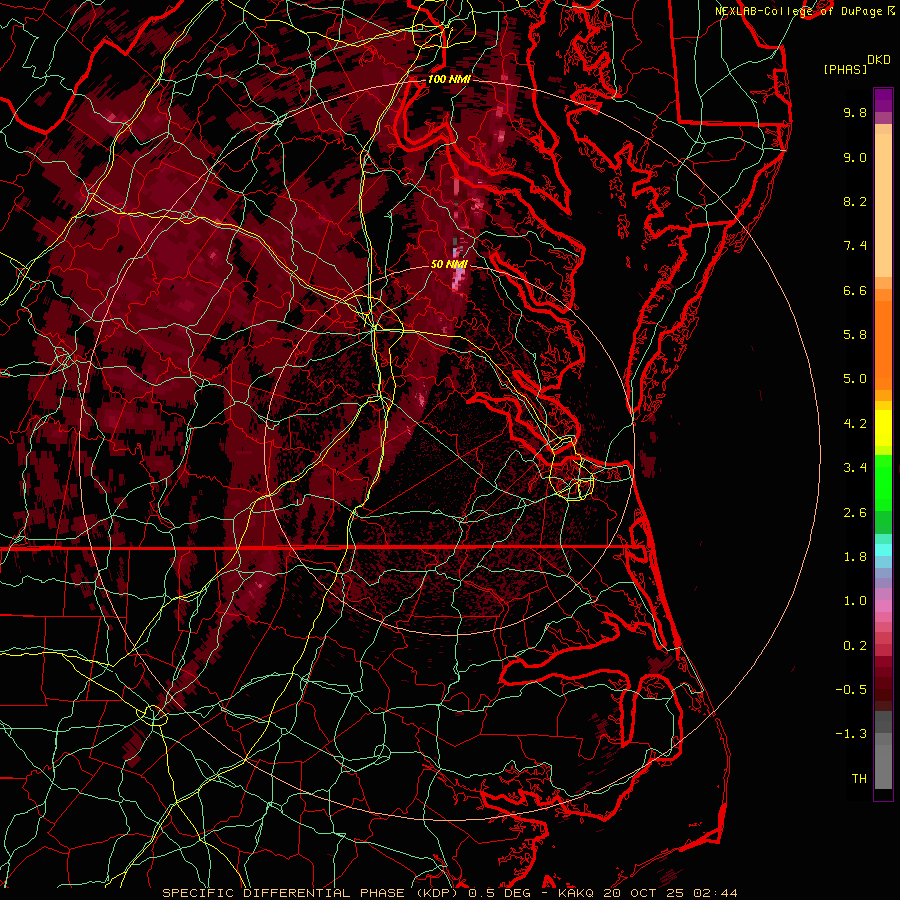Image resolution: width=900 pixels, height=900 pixels.
Task: Click the 20 OCT 25 date text
Action: [x=642, y=893]
